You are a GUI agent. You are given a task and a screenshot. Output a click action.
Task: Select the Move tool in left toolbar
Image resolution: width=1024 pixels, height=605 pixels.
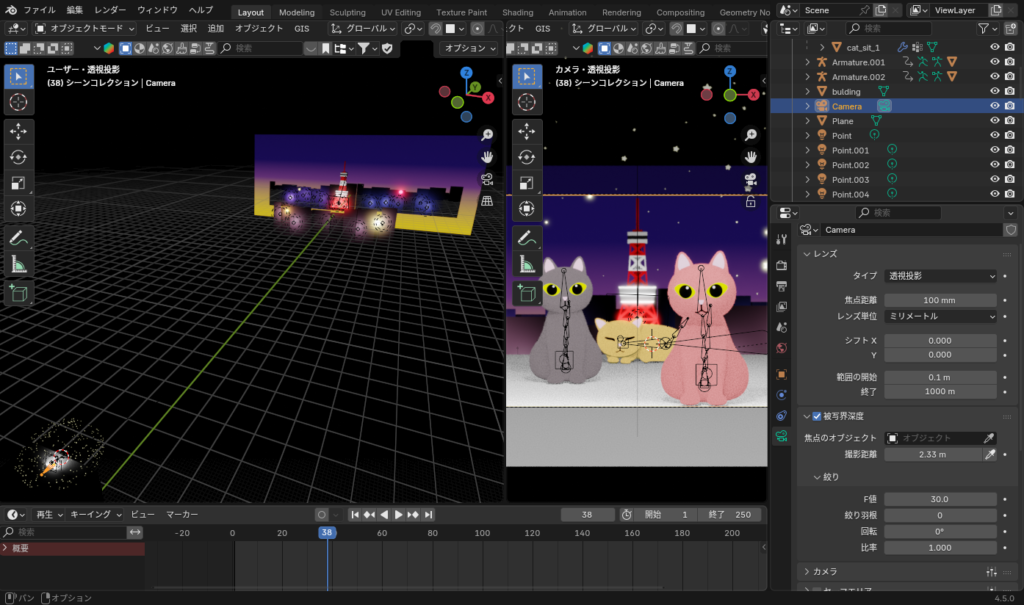(19, 130)
